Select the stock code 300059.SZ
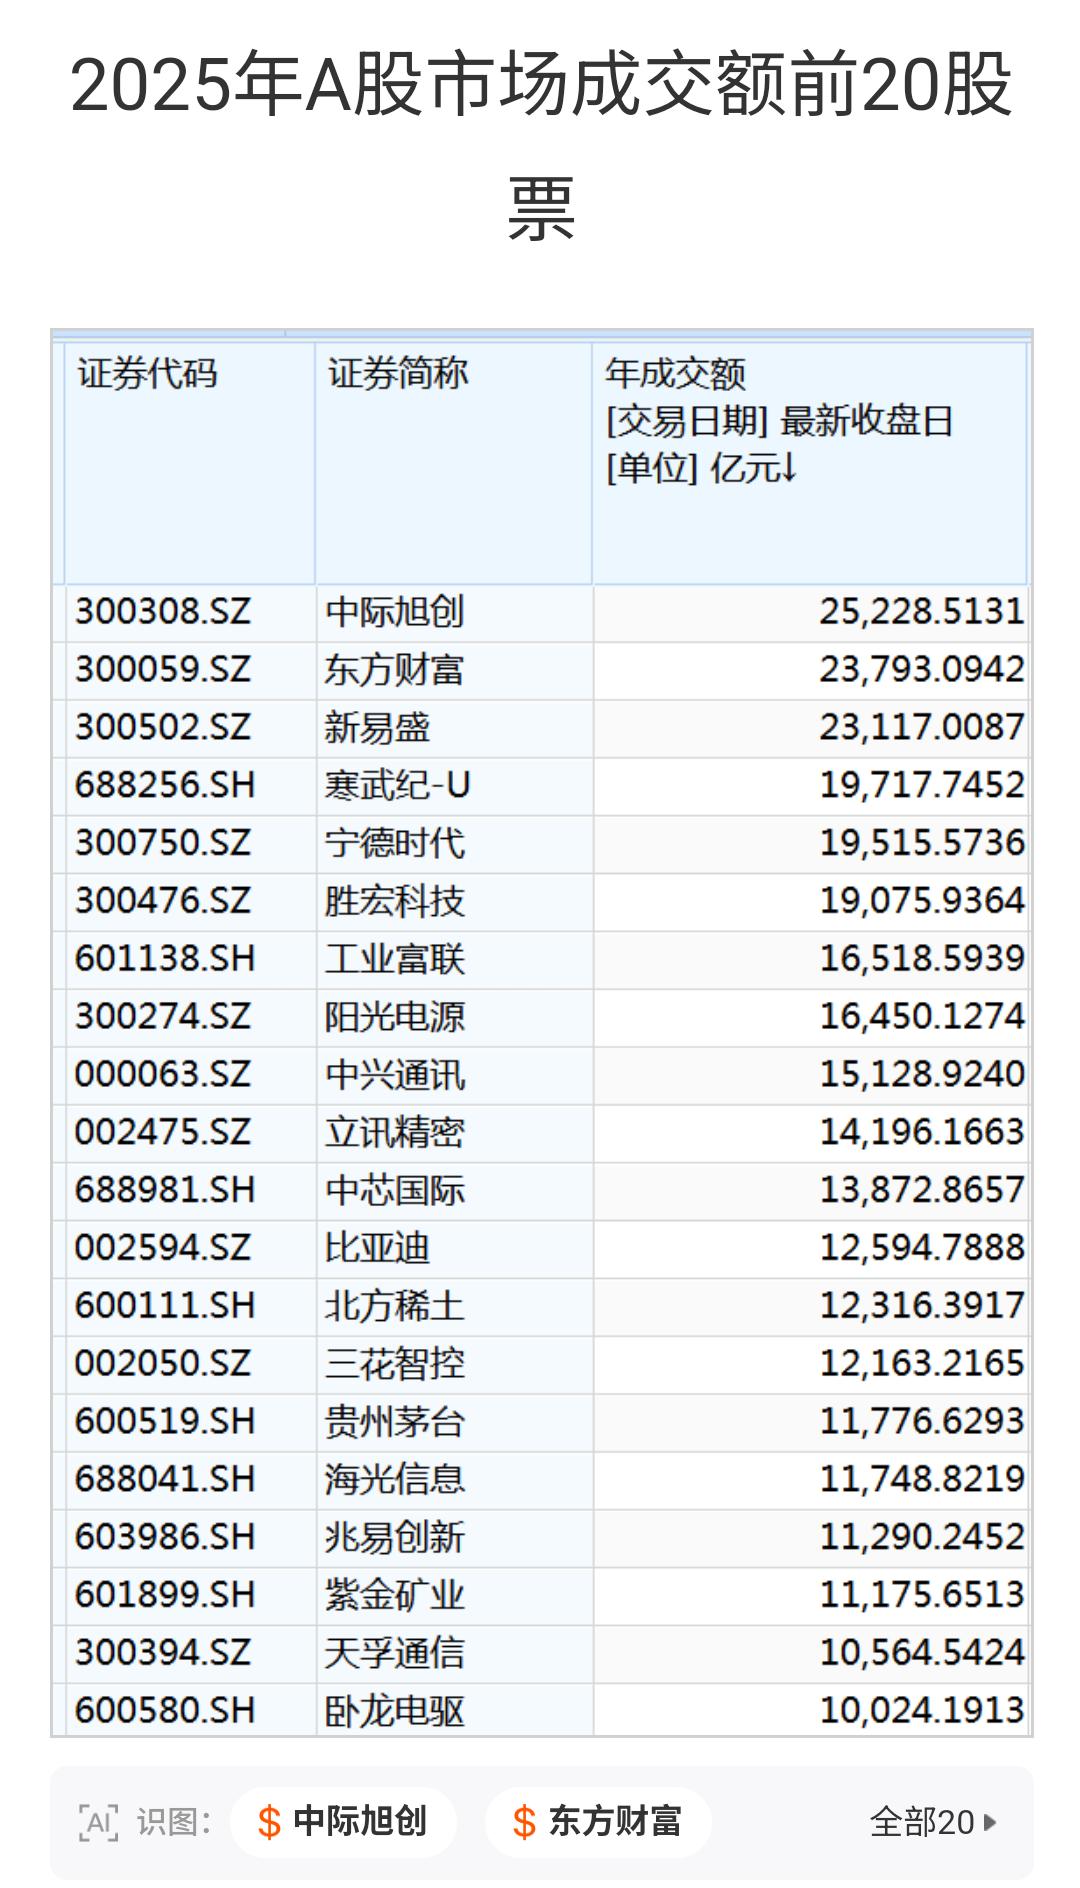The width and height of the screenshot is (1080, 1888). click(163, 669)
